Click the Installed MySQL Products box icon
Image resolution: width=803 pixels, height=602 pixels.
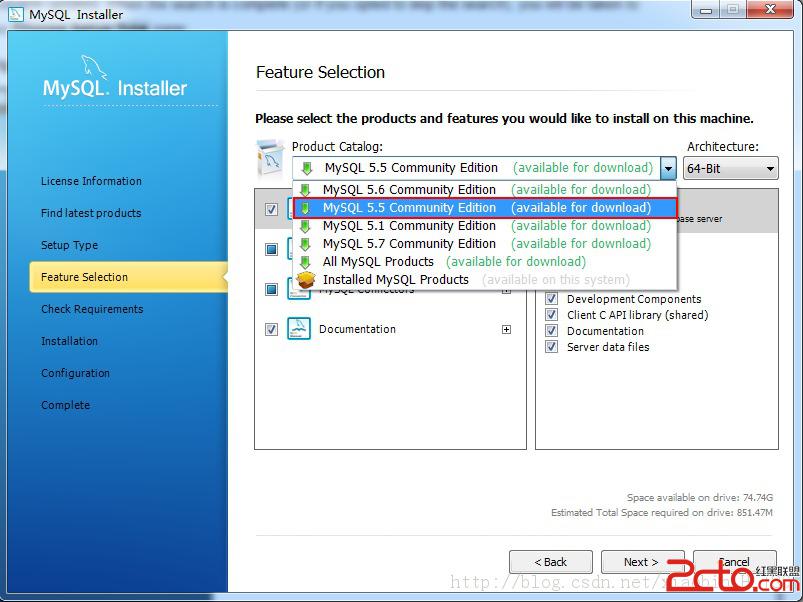tap(306, 280)
